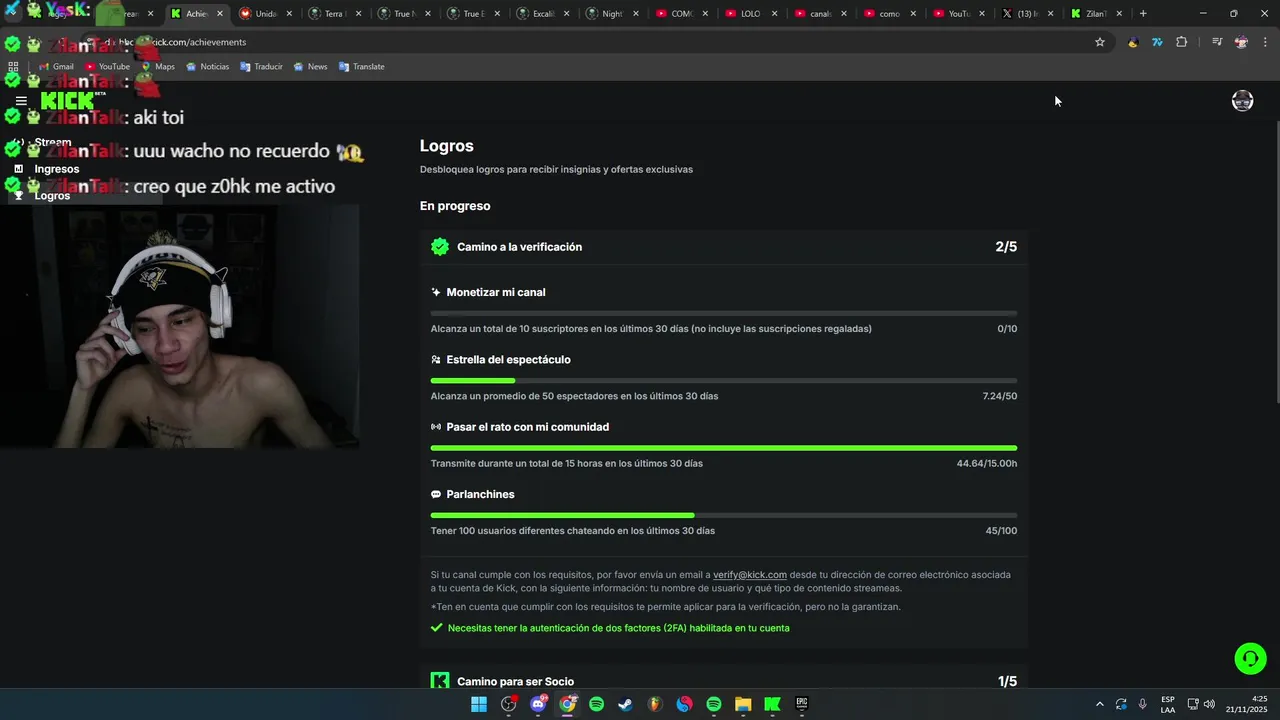Open the Kick app in taskbar
This screenshot has height=720, width=1280.
click(772, 704)
